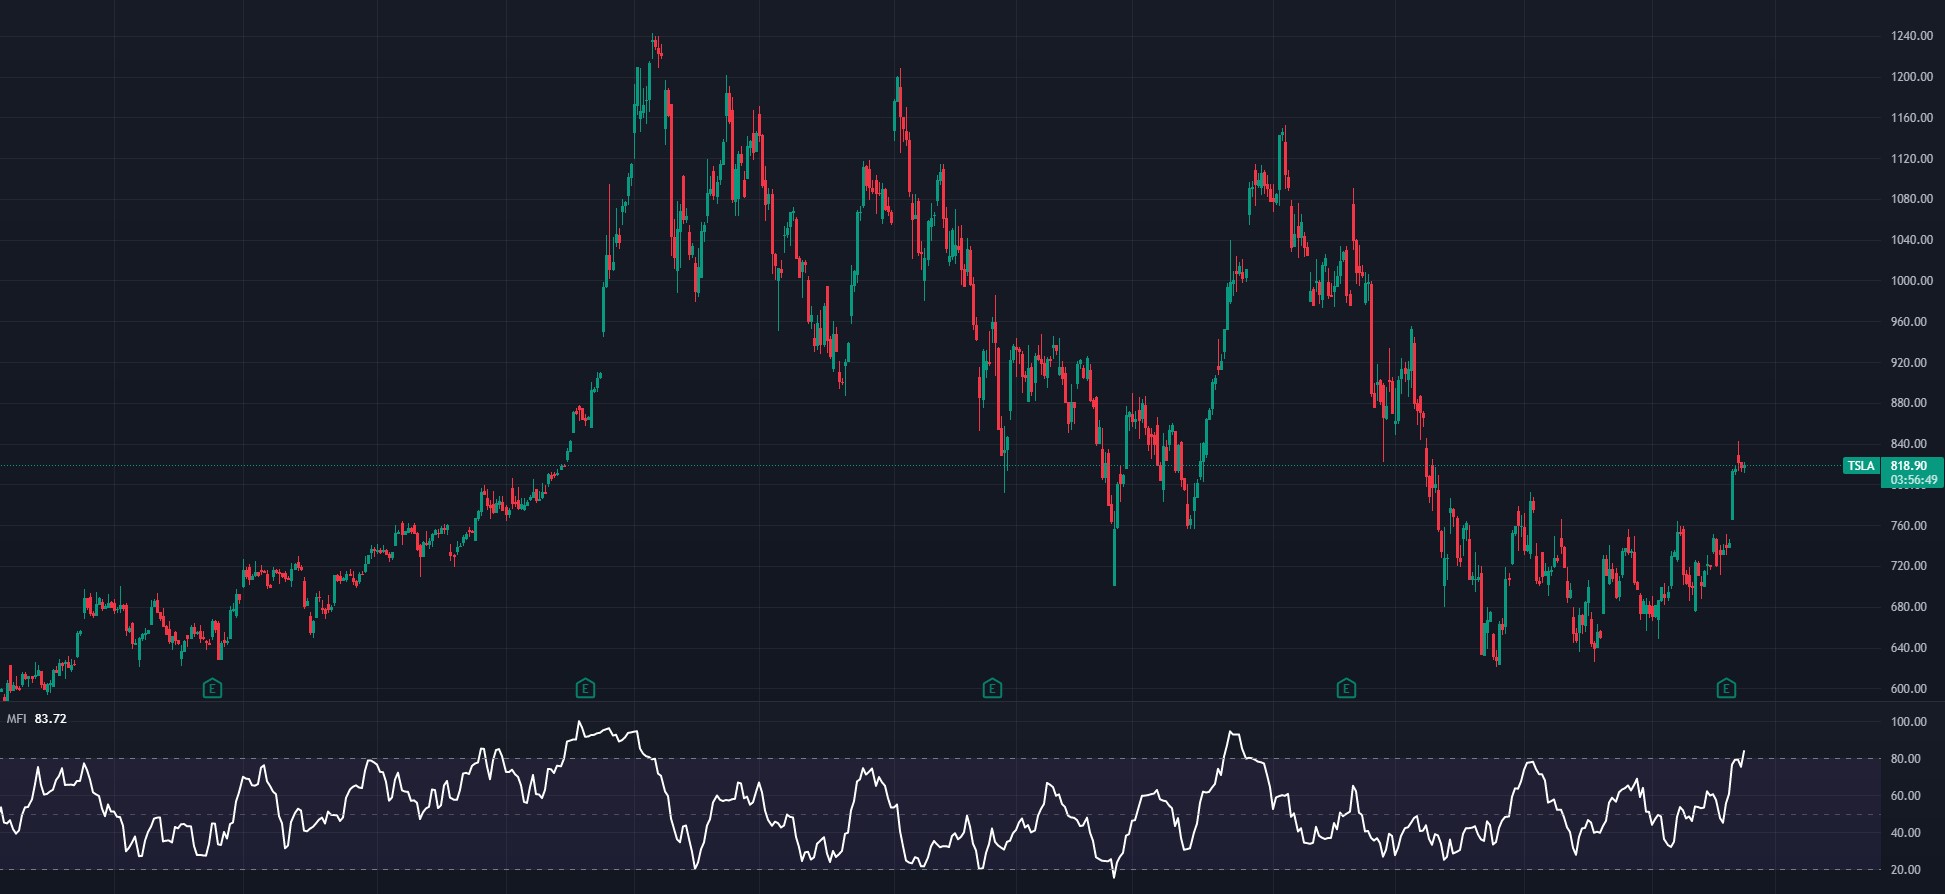This screenshot has width=1945, height=894.
Task: Open the rightmost earnings E marker
Action: click(x=1726, y=688)
